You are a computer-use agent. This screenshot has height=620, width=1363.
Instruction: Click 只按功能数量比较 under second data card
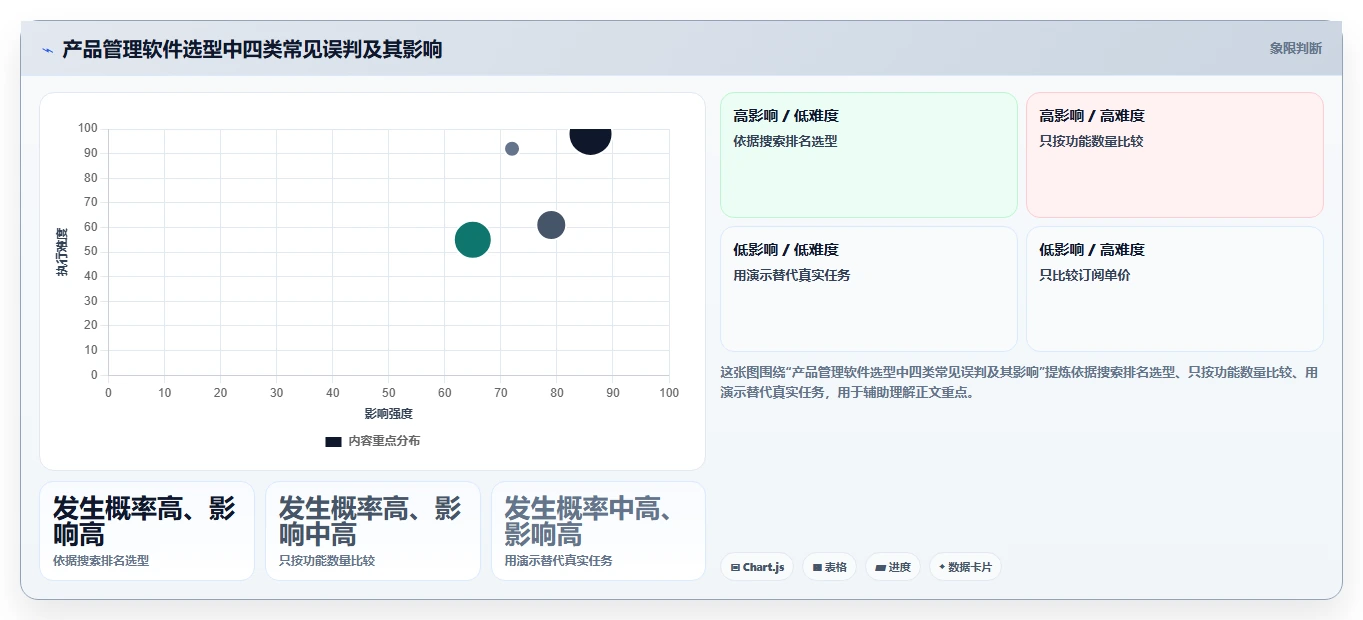[x=327, y=561]
